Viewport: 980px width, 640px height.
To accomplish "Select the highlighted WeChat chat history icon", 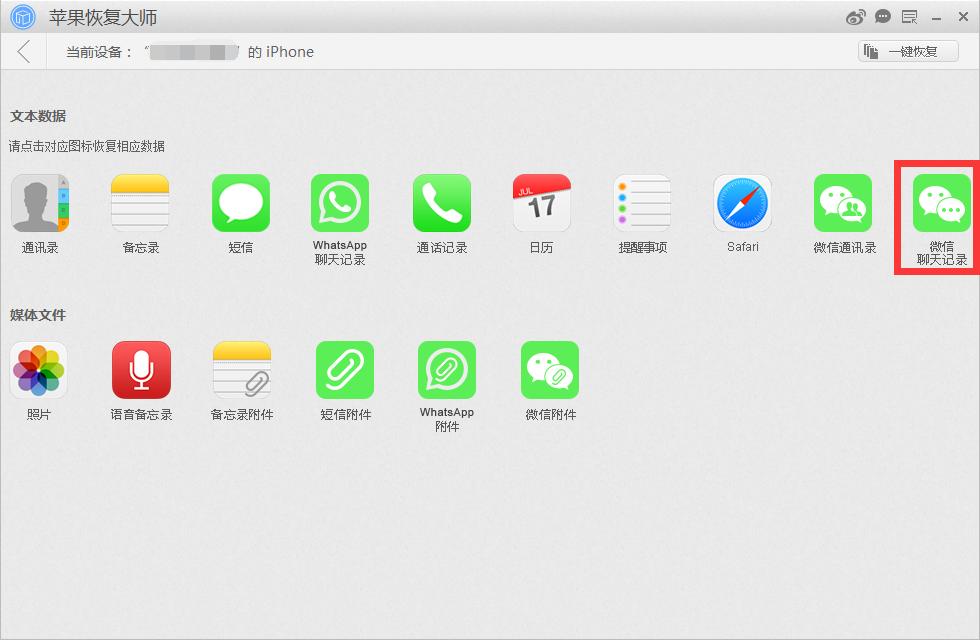I will (x=940, y=202).
